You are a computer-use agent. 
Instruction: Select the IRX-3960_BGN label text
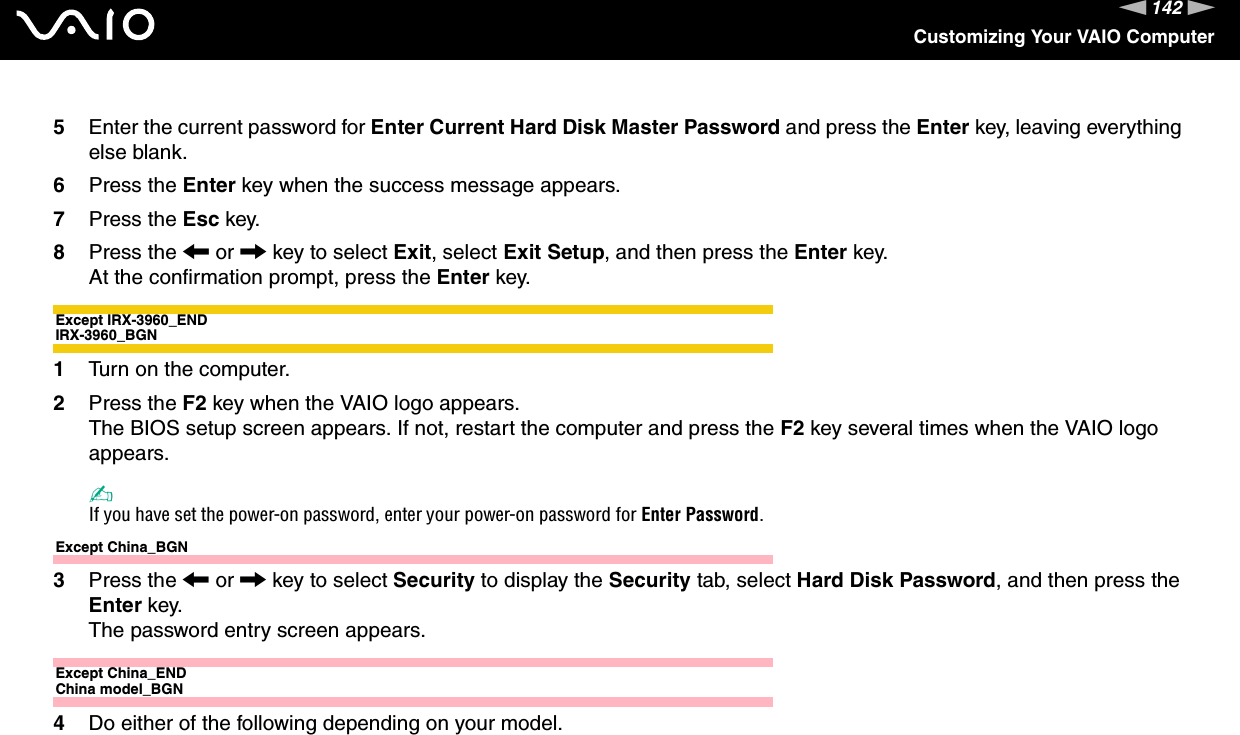click(106, 335)
